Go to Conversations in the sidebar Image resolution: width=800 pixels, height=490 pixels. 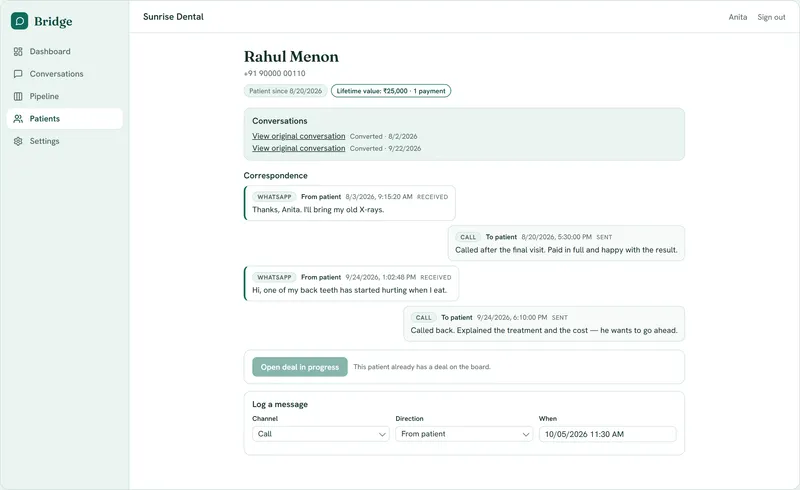coord(65,74)
